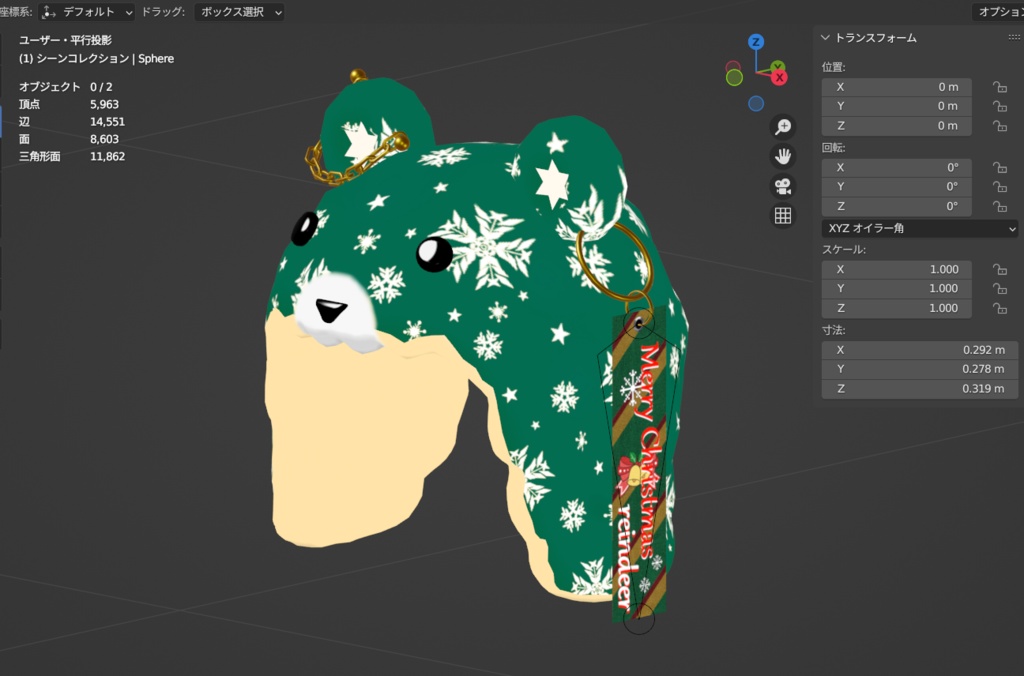Click the dimension Y field 0.278 m

(920, 369)
